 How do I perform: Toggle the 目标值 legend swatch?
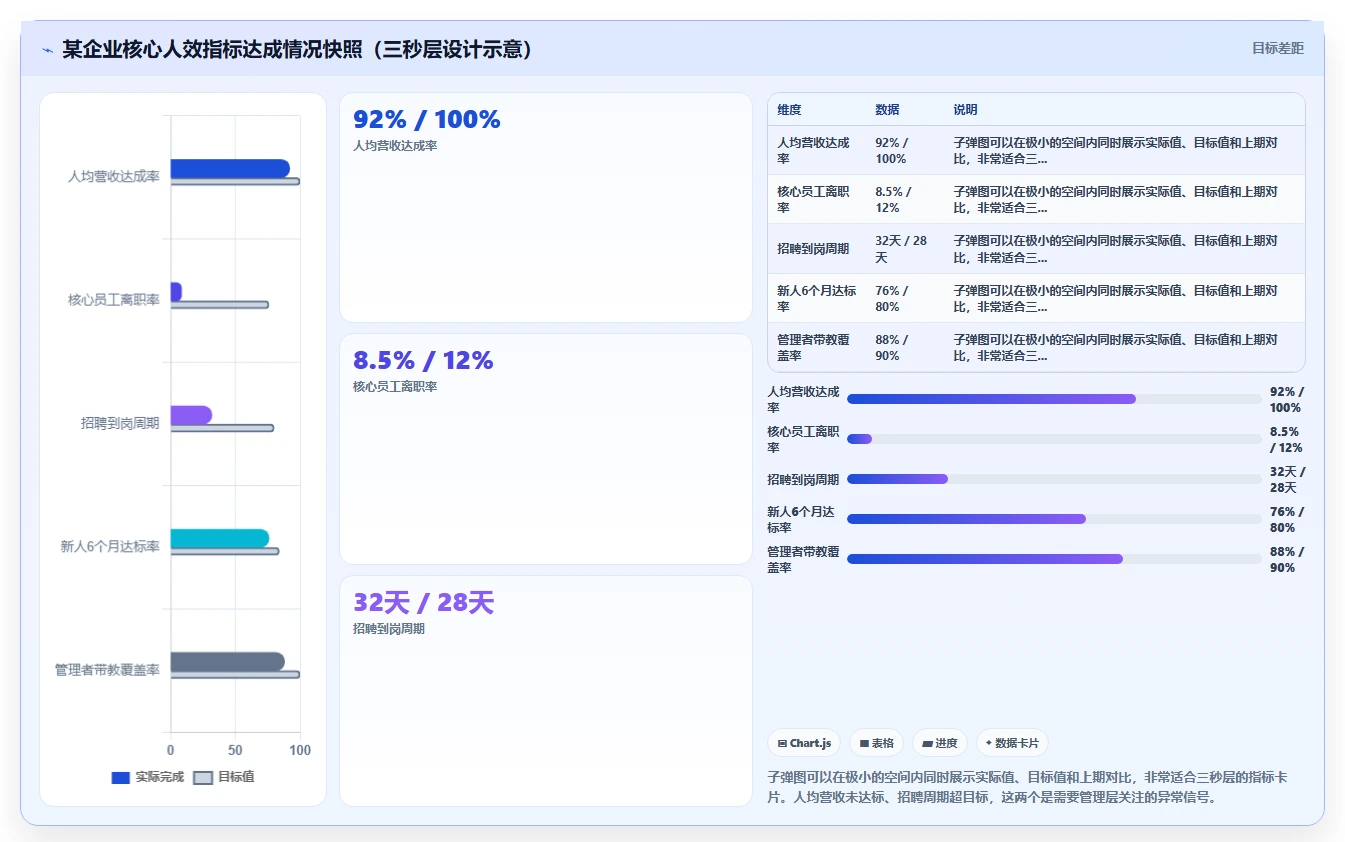click(203, 777)
